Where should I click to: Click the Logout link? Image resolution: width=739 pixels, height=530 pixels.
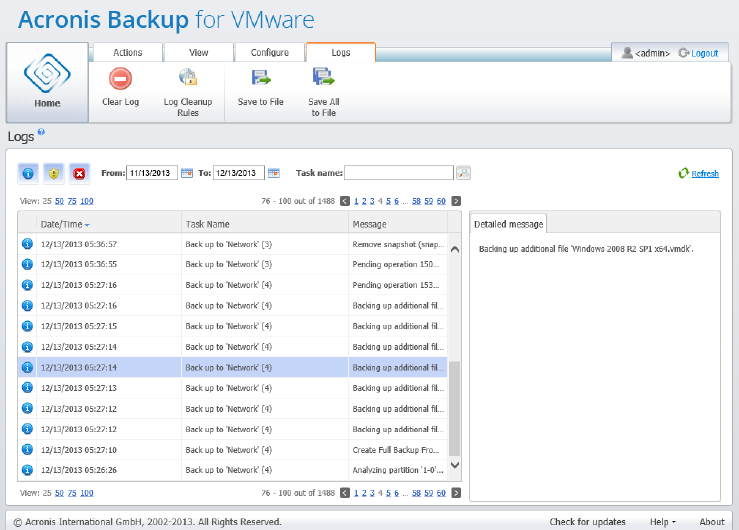click(705, 53)
